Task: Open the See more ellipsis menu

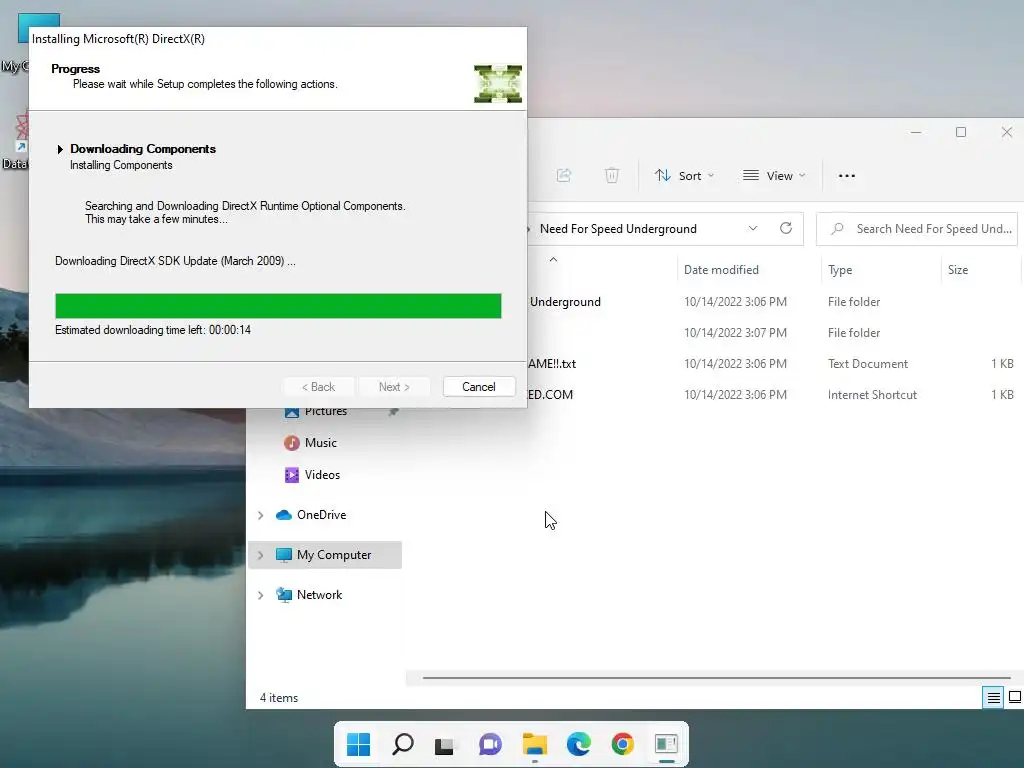Action: (x=846, y=176)
